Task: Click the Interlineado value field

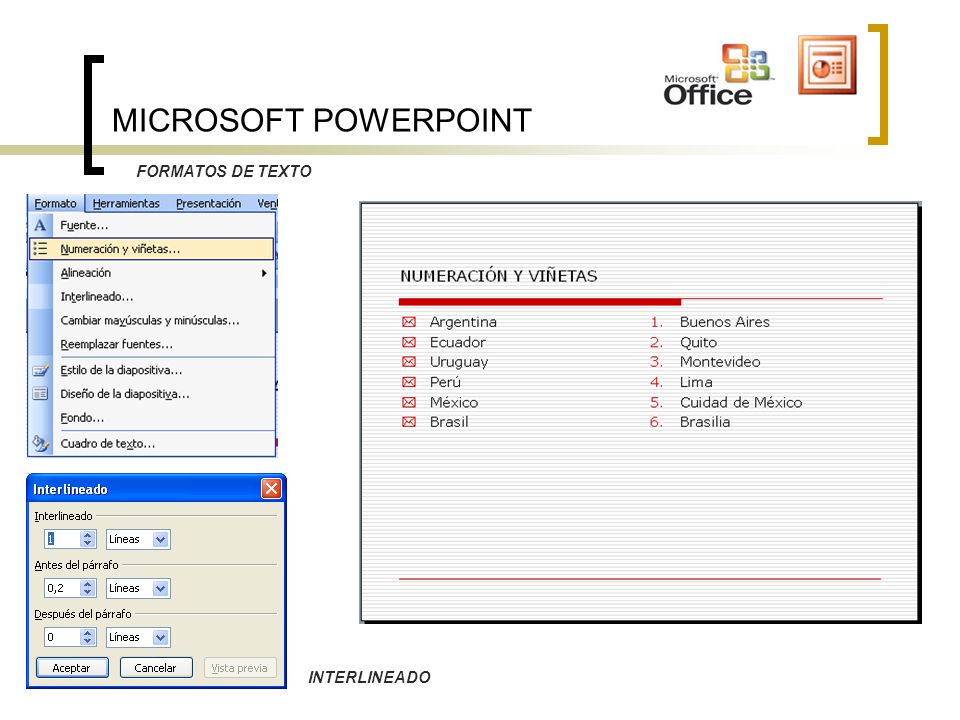Action: point(62,539)
